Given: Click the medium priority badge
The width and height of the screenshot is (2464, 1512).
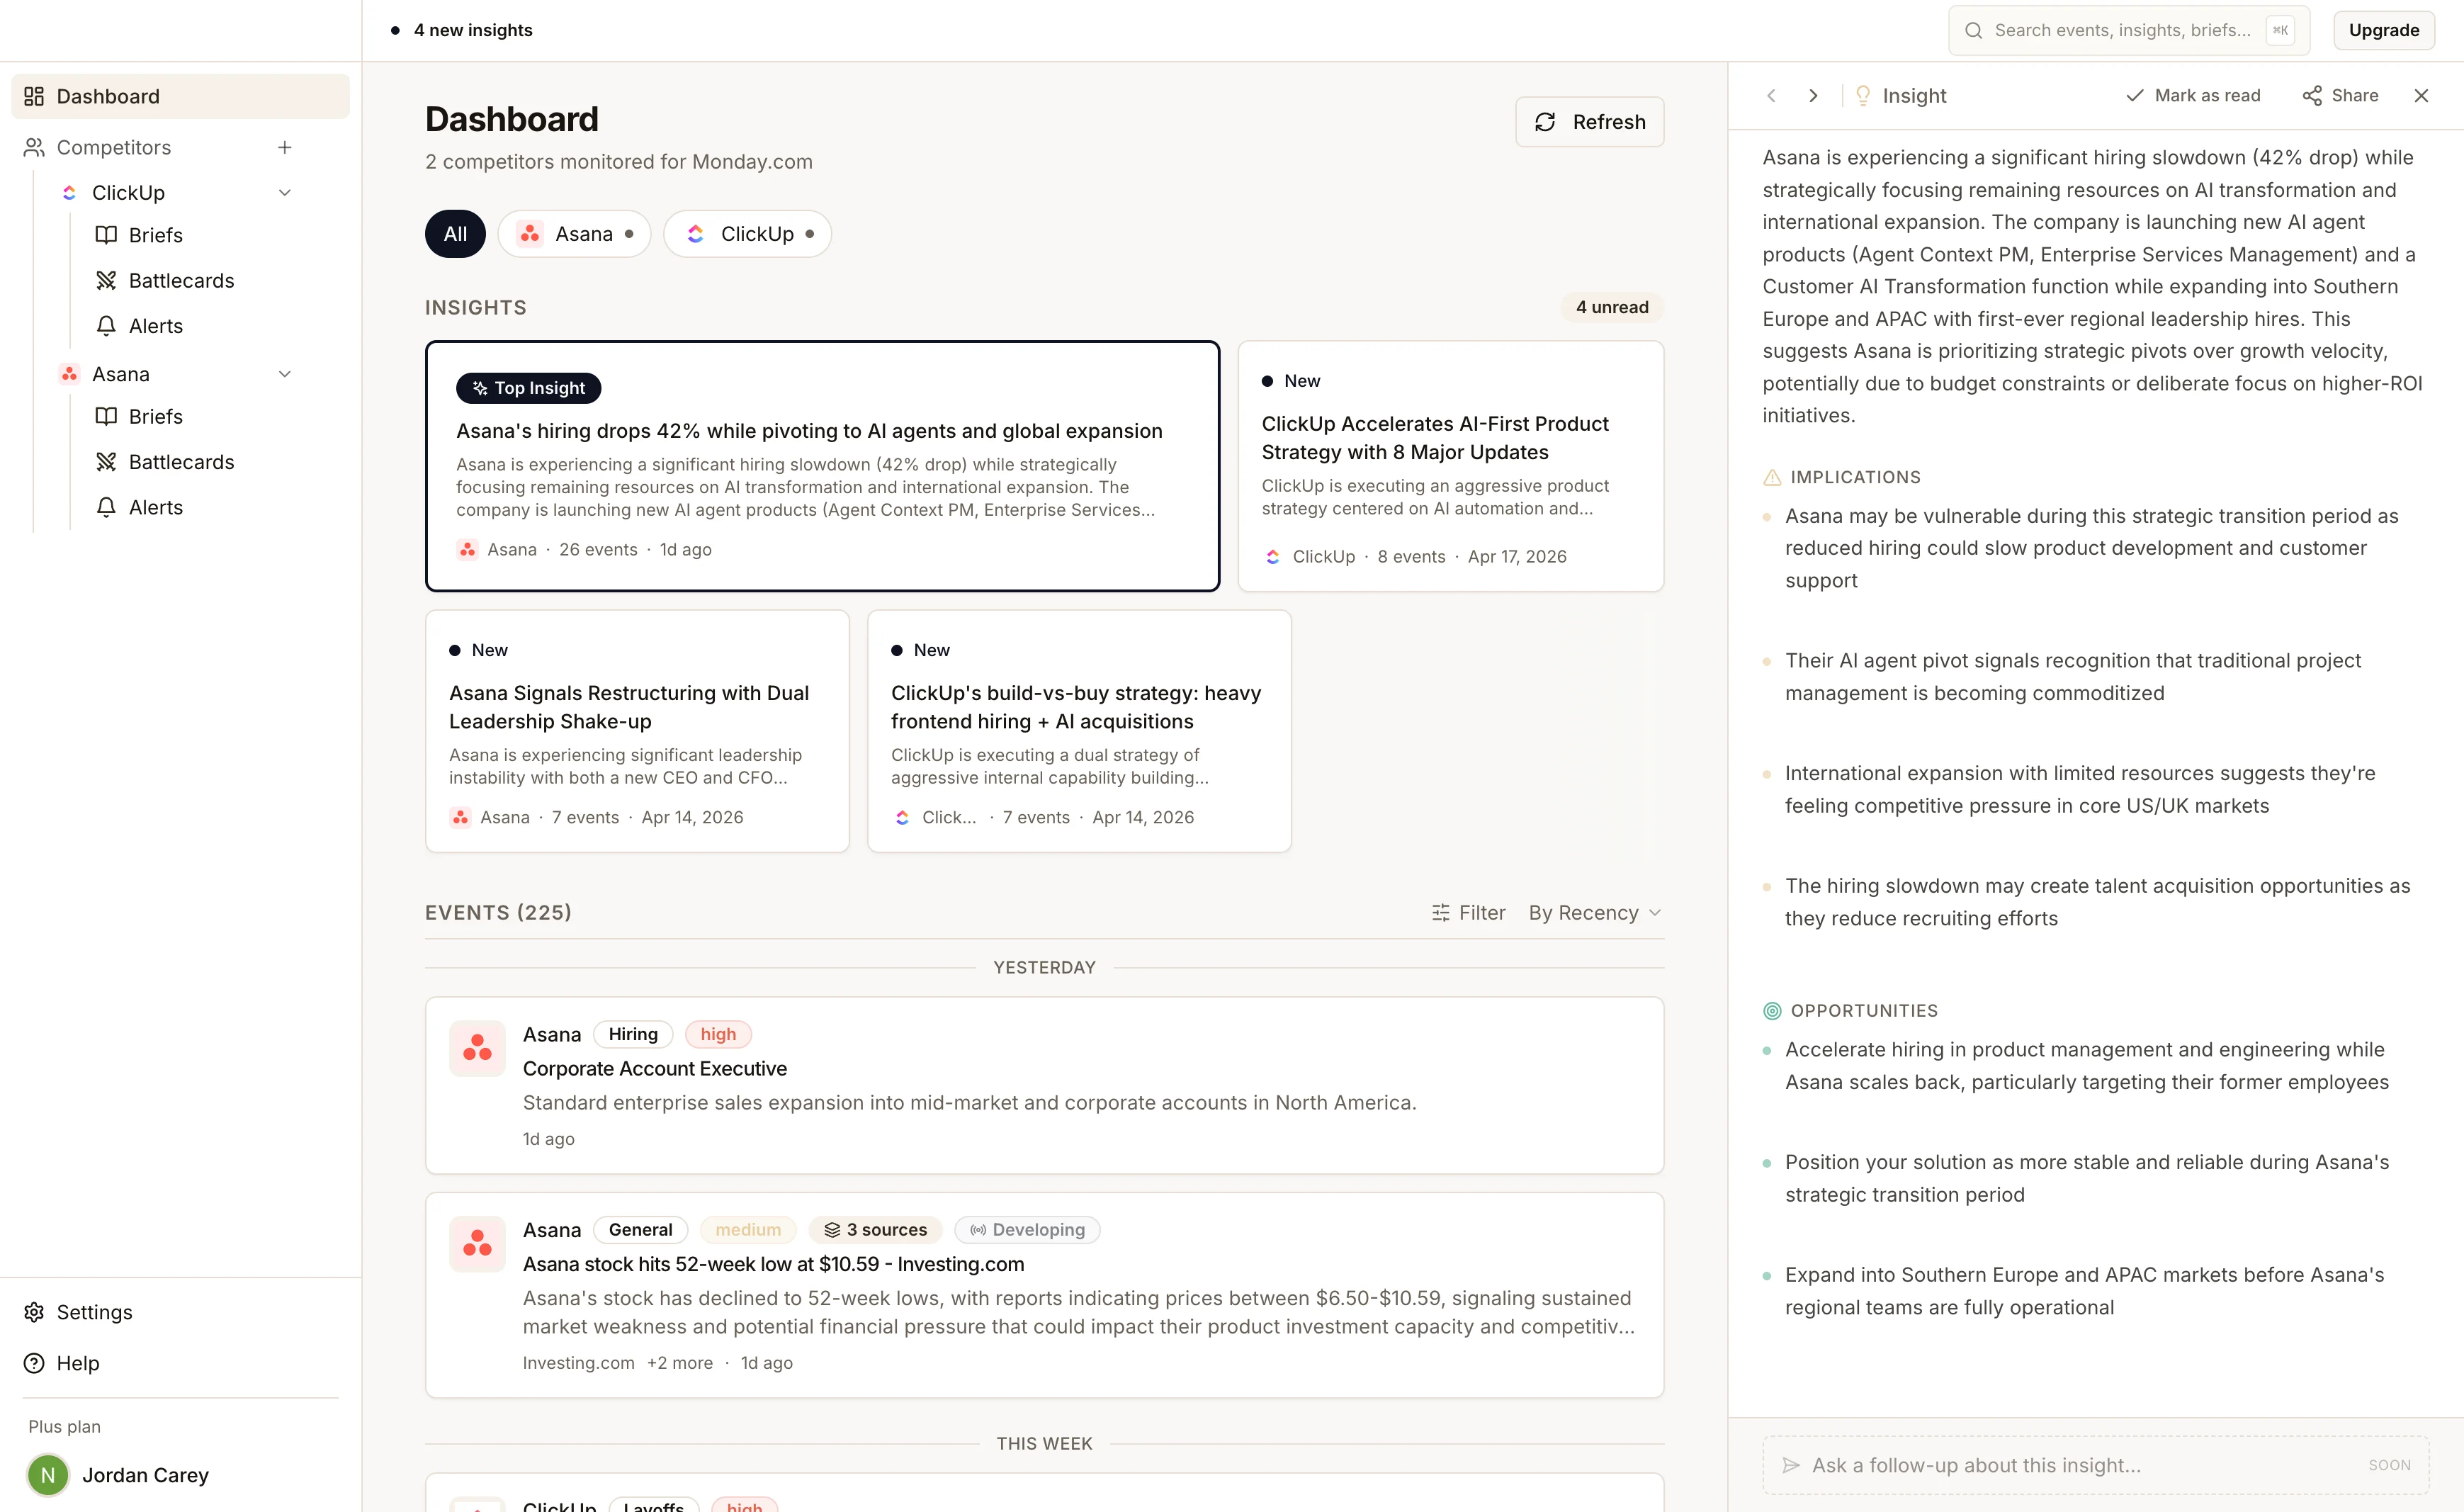Looking at the screenshot, I should 748,1229.
